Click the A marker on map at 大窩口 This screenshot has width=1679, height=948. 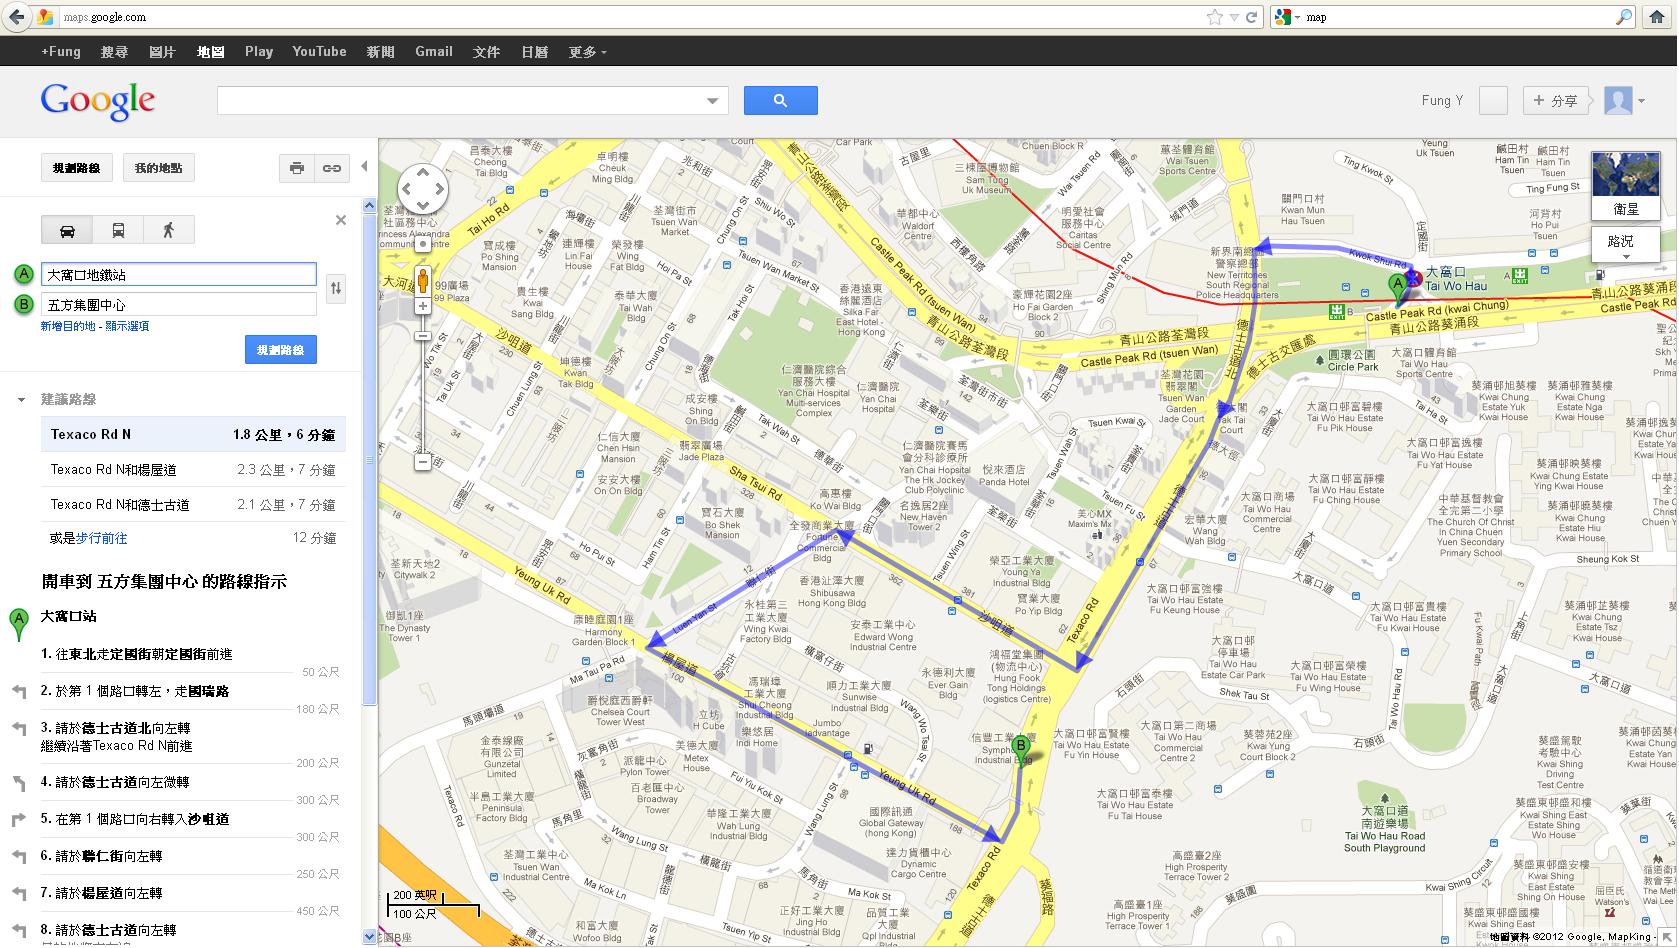click(x=1399, y=290)
